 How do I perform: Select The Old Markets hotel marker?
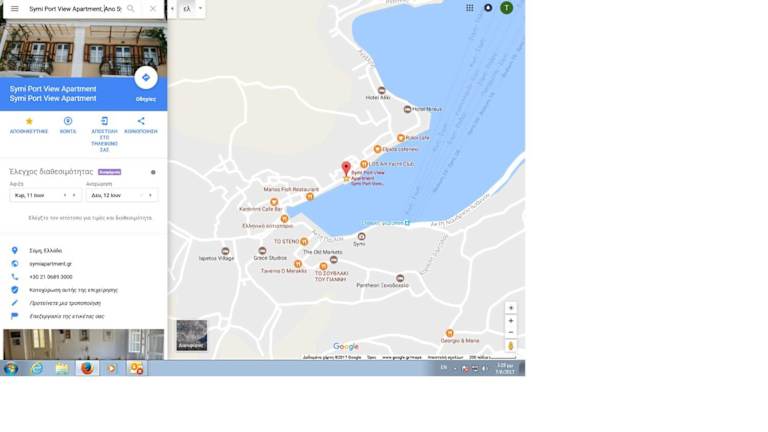[x=334, y=260]
